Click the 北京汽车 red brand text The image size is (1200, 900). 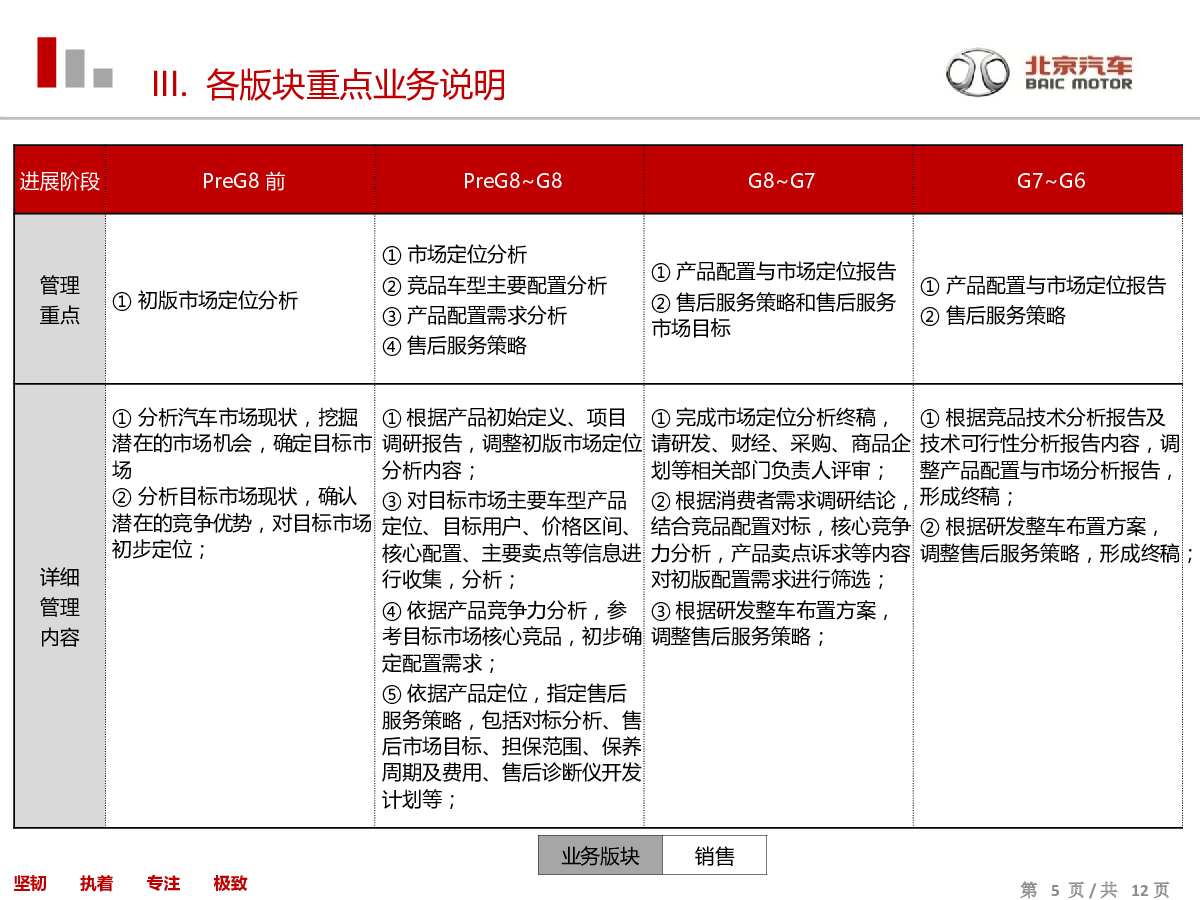click(1079, 66)
